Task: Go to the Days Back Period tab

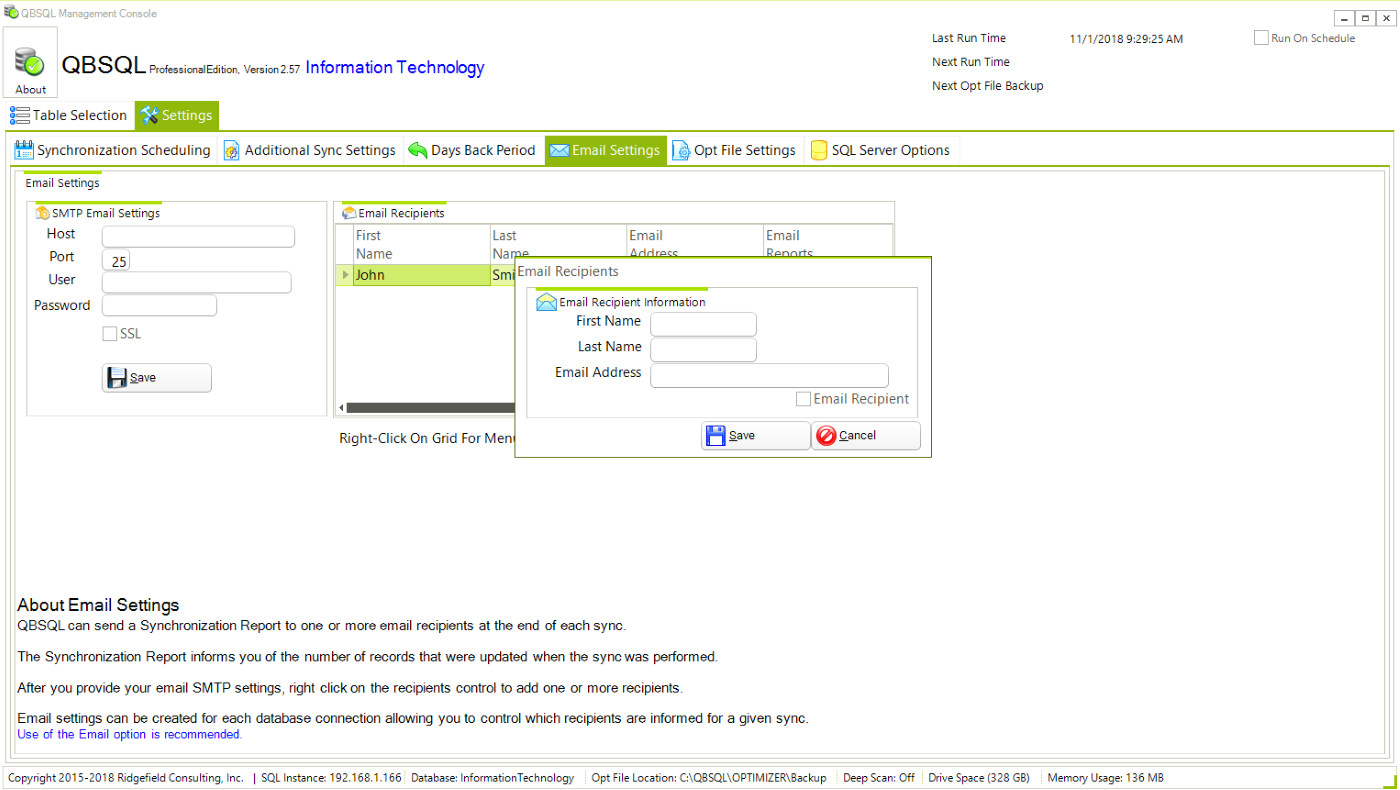Action: tap(473, 150)
